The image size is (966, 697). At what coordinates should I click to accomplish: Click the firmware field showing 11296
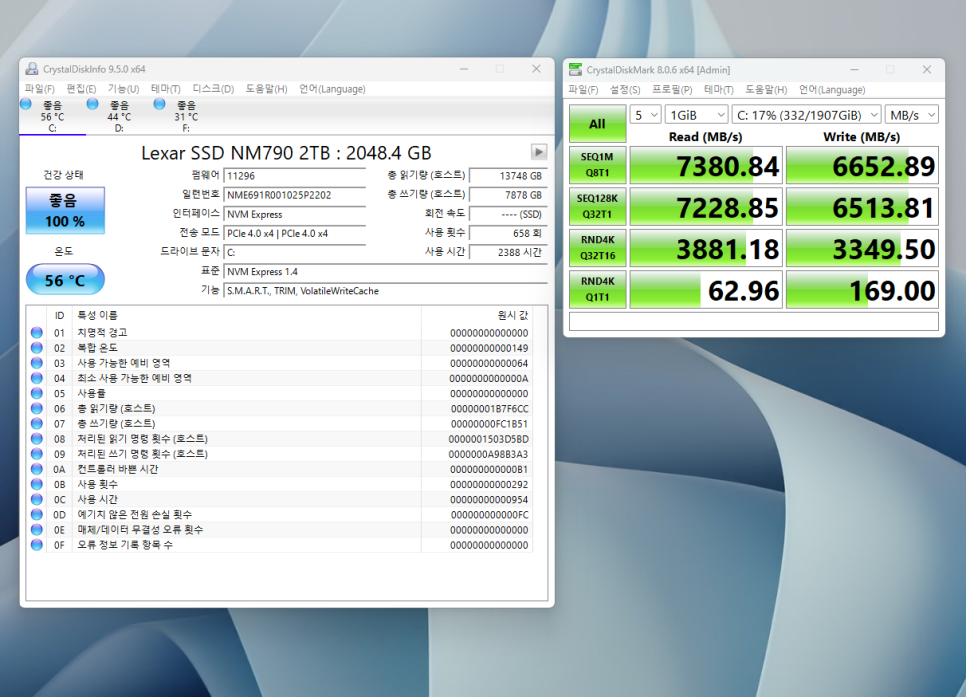[294, 176]
